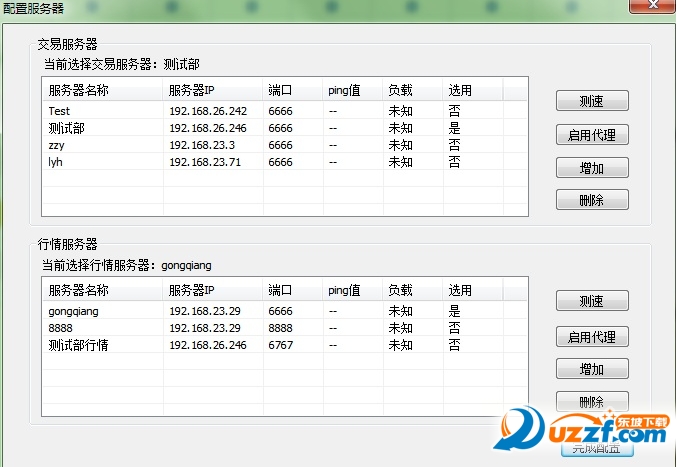This screenshot has height=467, width=677.
Task: Click 测速 button in 交易服务器 section
Action: coord(592,101)
